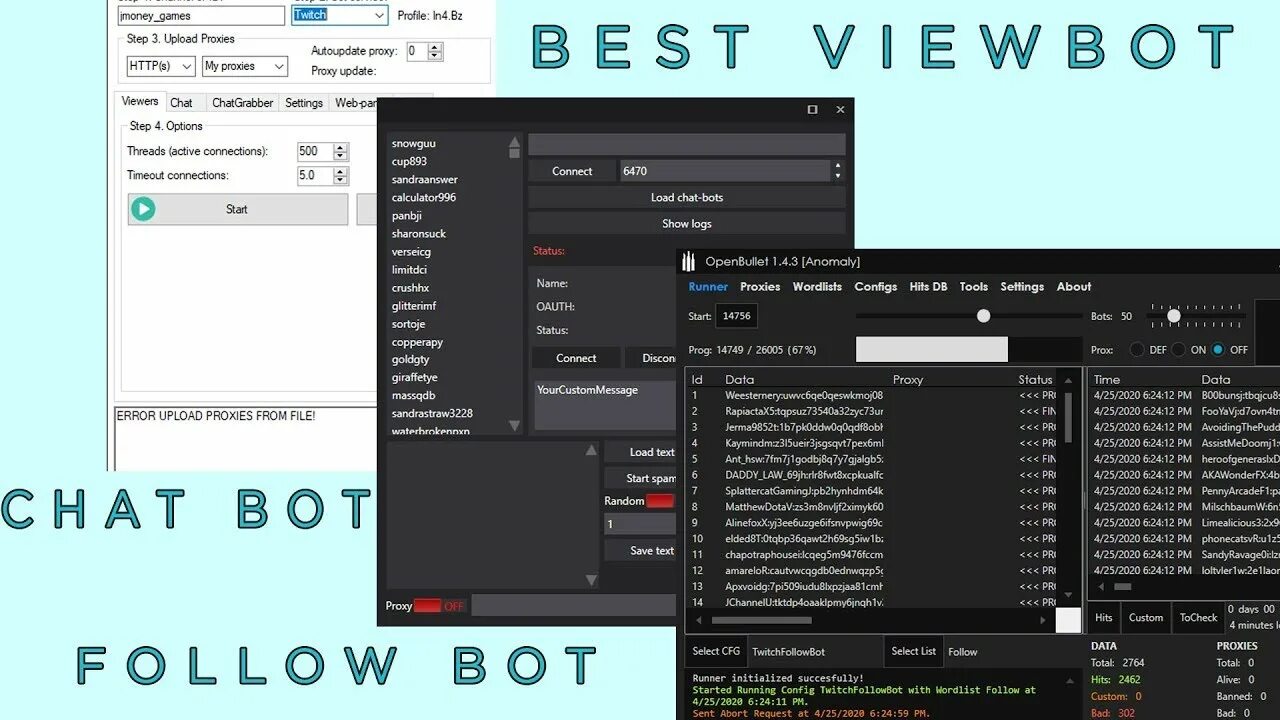Image resolution: width=1280 pixels, height=720 pixels.
Task: Click Connect button below the OAUTH status
Action: coord(576,358)
